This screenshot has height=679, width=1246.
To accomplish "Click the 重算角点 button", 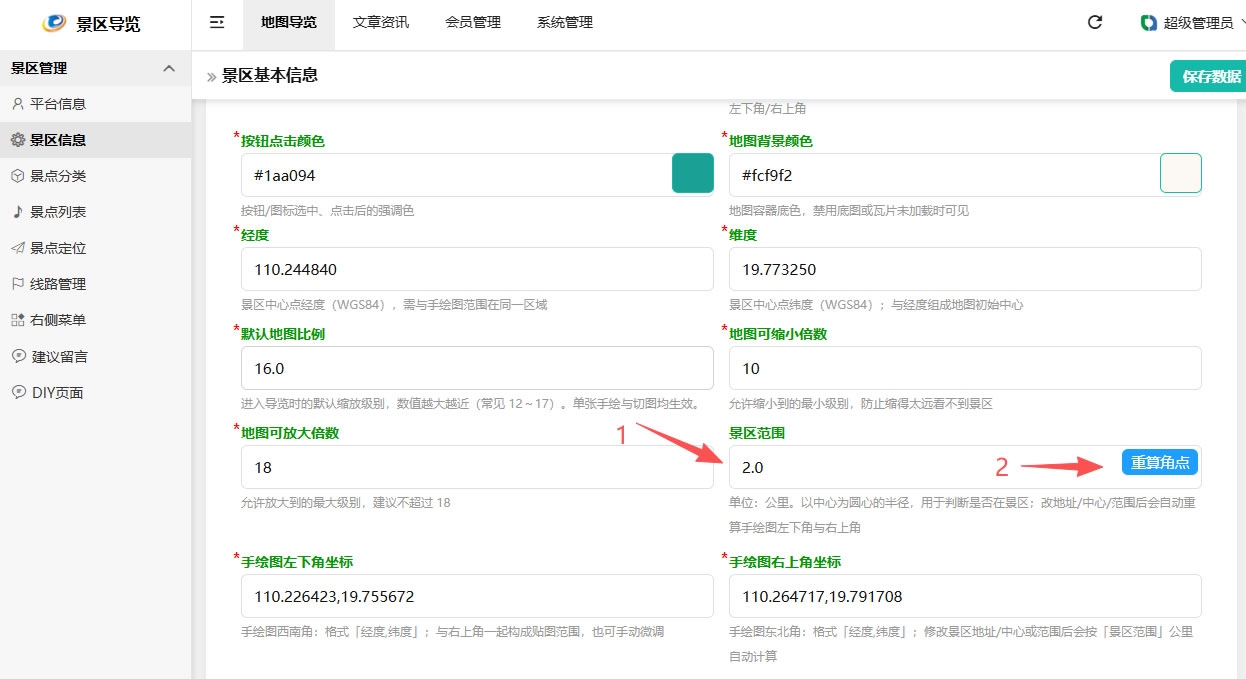I will [1160, 463].
